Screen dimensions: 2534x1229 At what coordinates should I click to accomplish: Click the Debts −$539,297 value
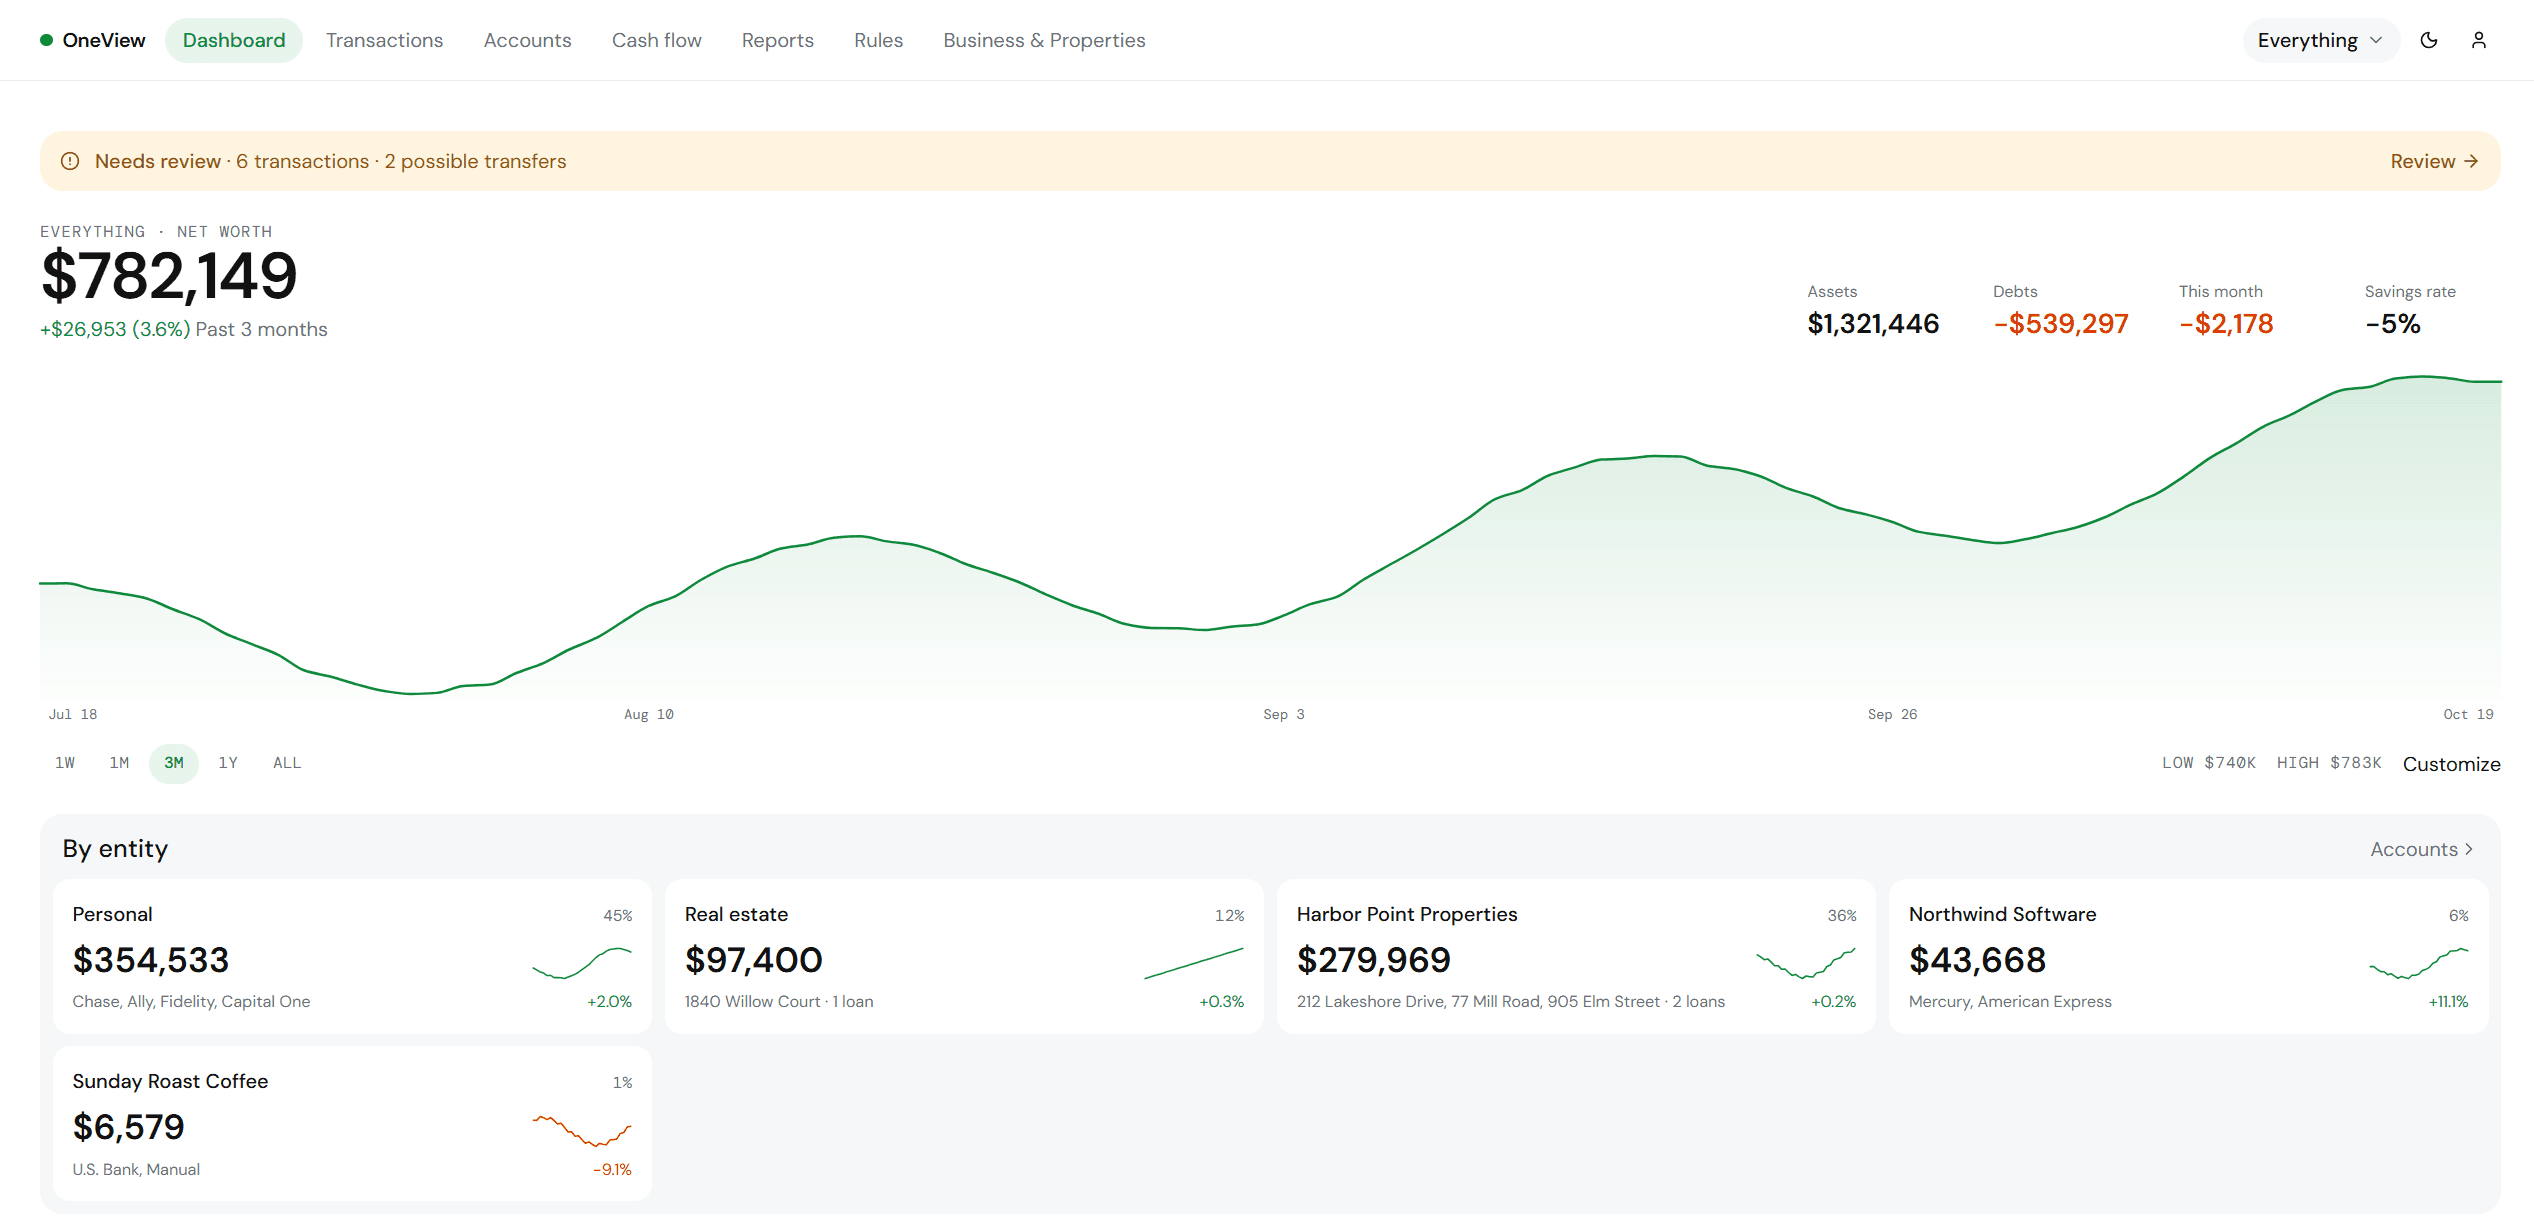2061,324
